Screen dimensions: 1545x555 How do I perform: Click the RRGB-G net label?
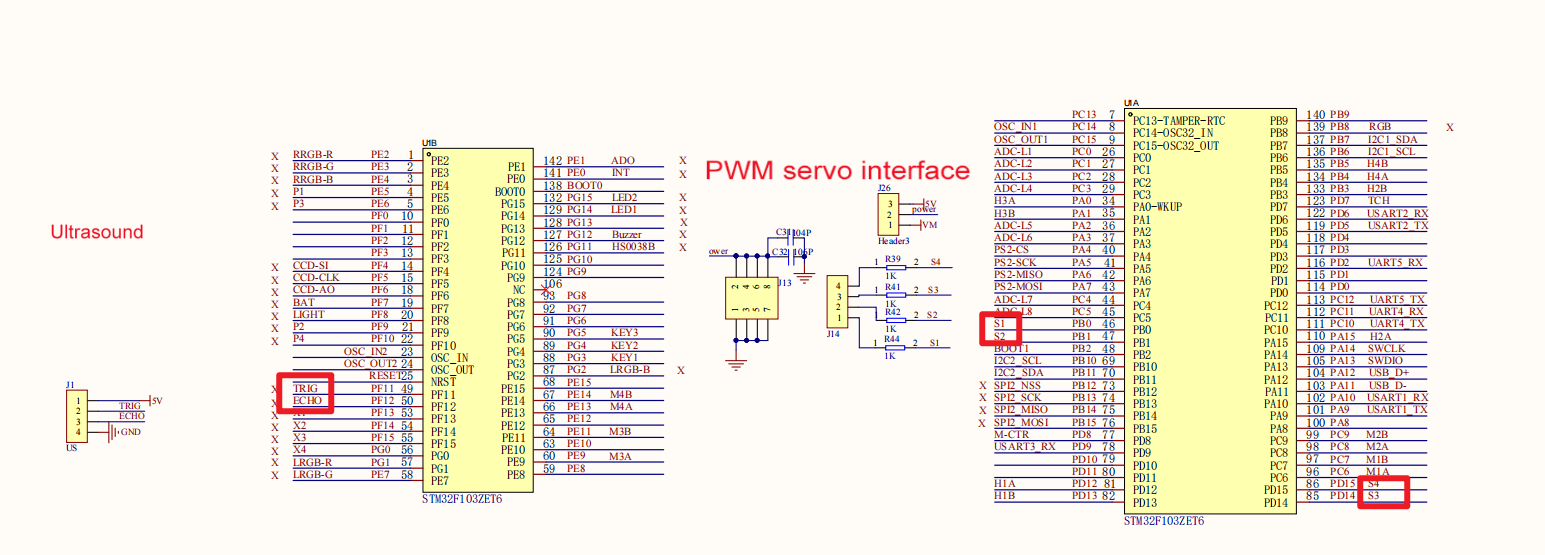point(313,166)
